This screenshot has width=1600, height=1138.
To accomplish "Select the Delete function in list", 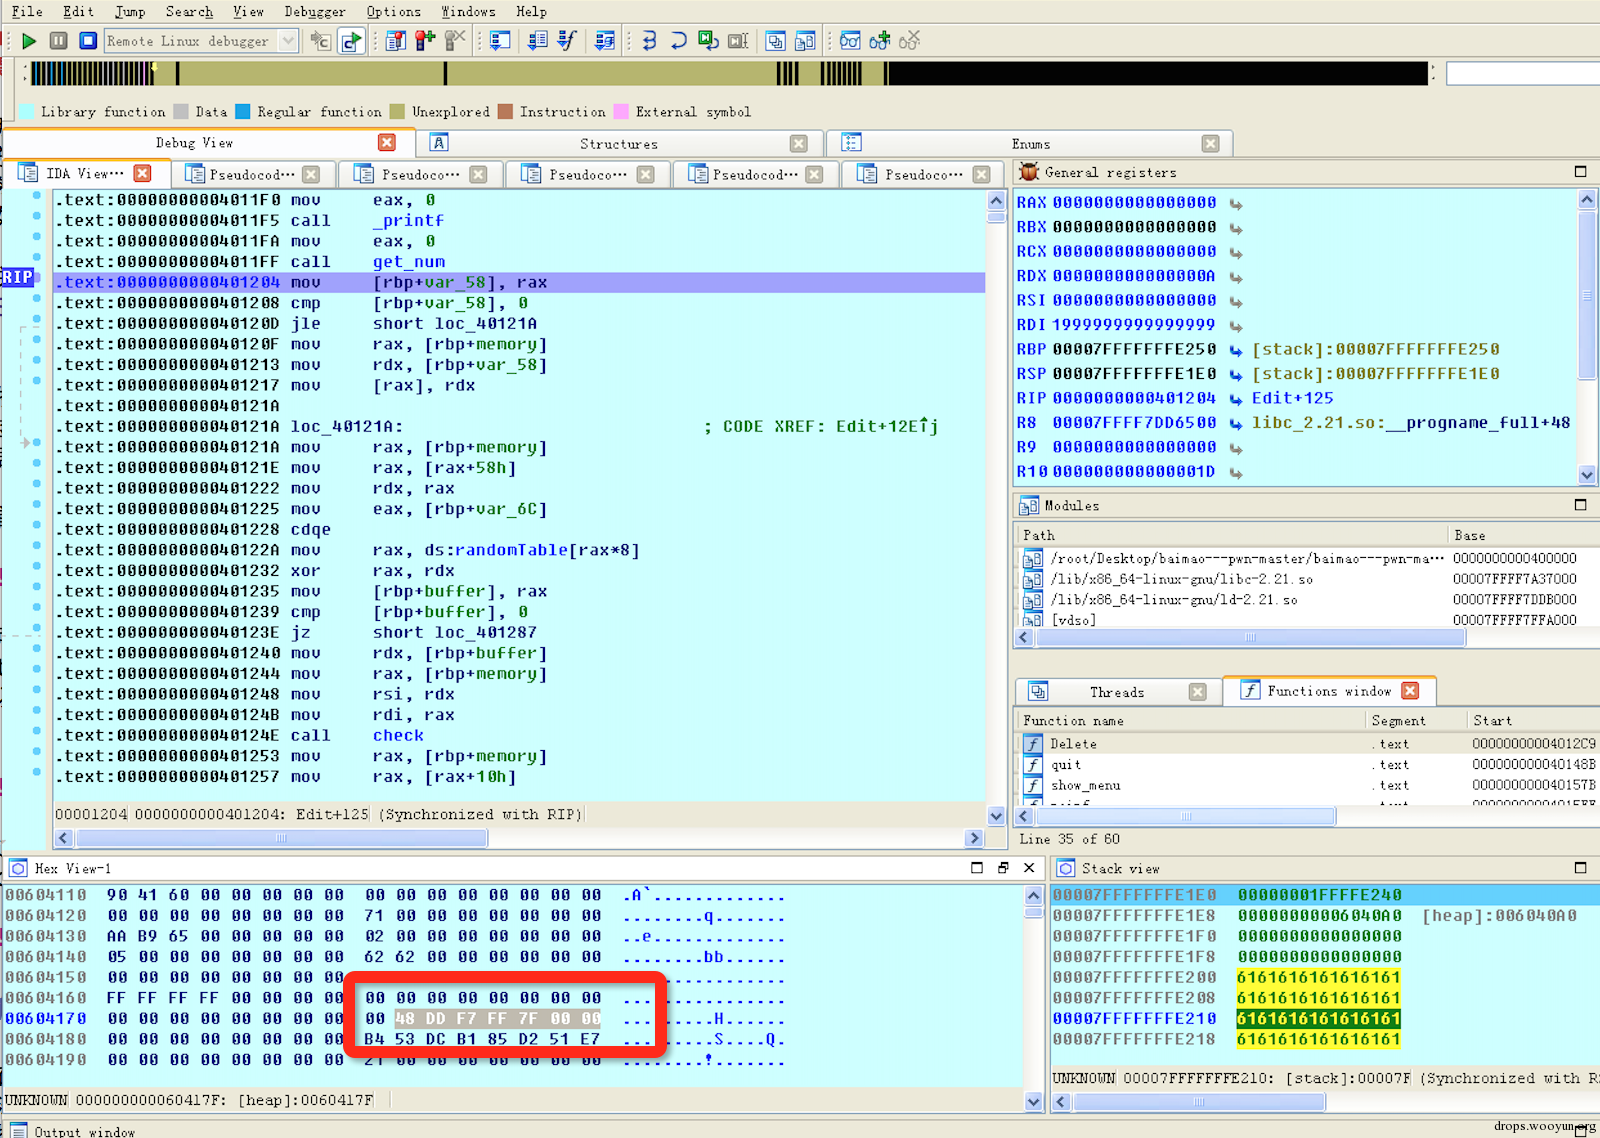I will (x=1073, y=744).
